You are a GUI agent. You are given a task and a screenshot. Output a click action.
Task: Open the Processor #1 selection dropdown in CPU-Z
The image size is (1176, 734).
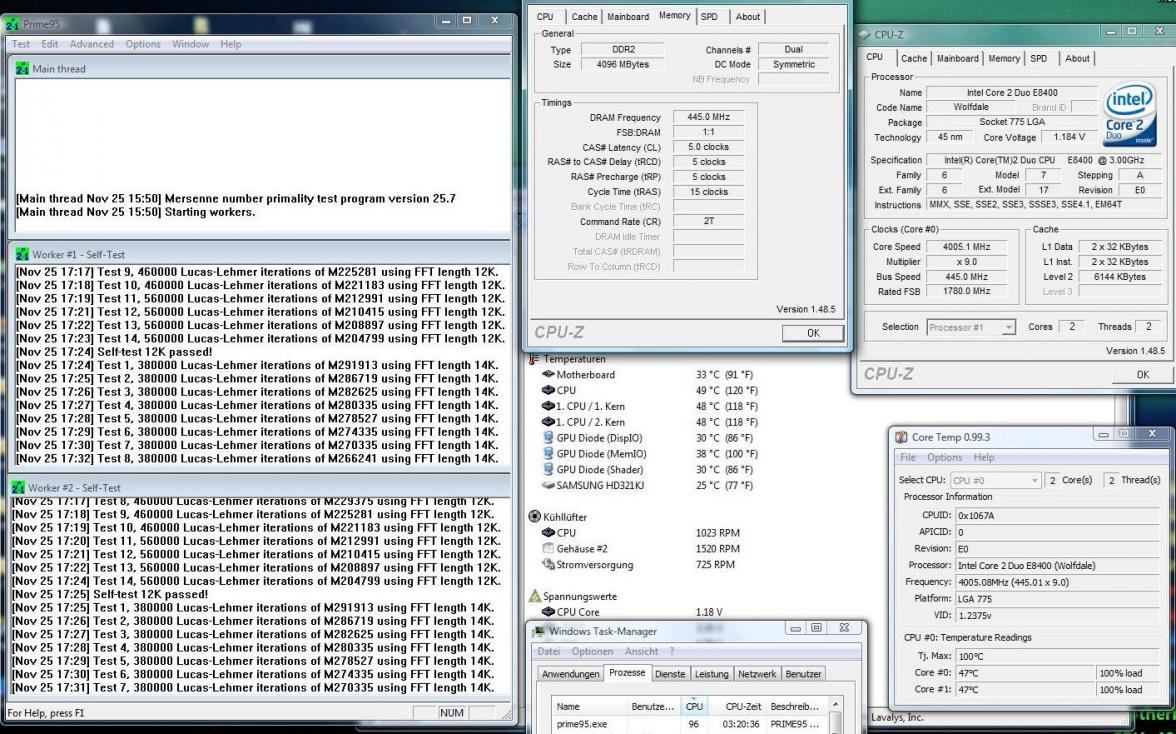coord(1008,327)
